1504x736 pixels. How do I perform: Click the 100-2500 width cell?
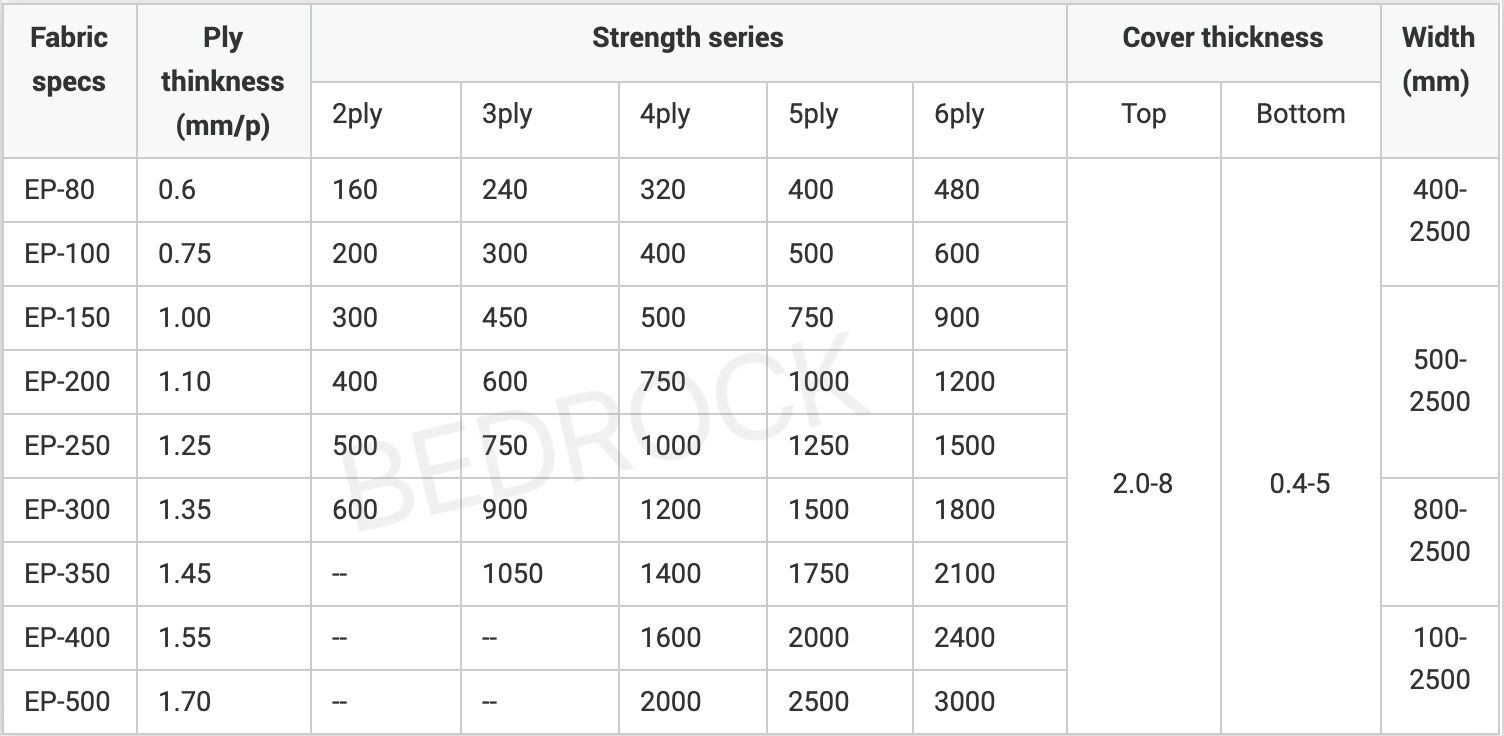(1439, 658)
